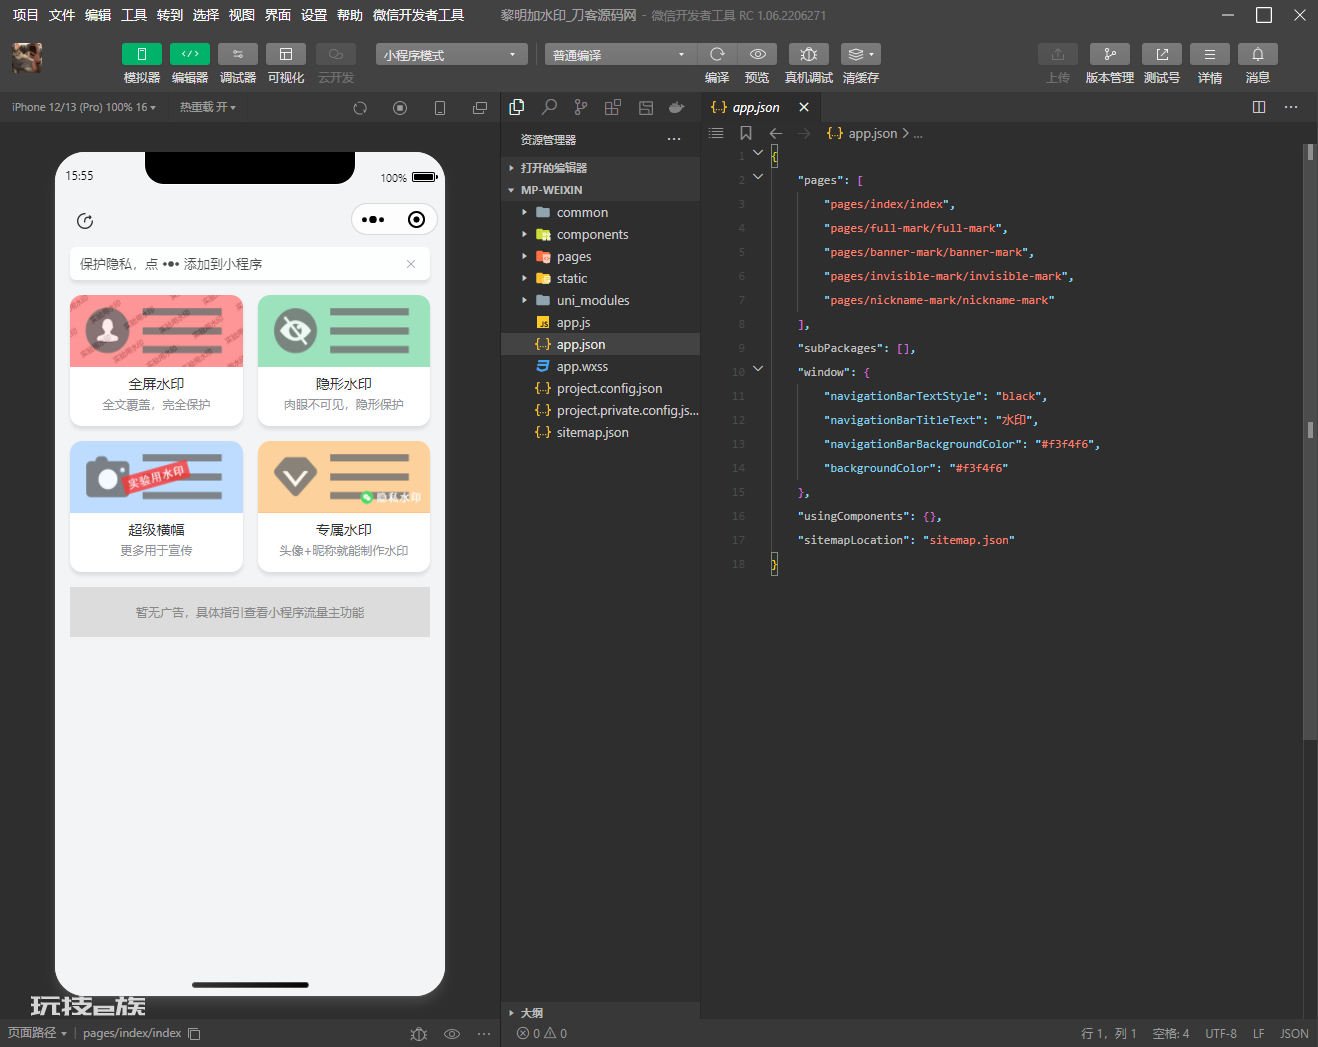Toggle the editor panel button
The height and width of the screenshot is (1047, 1318).
point(190,54)
